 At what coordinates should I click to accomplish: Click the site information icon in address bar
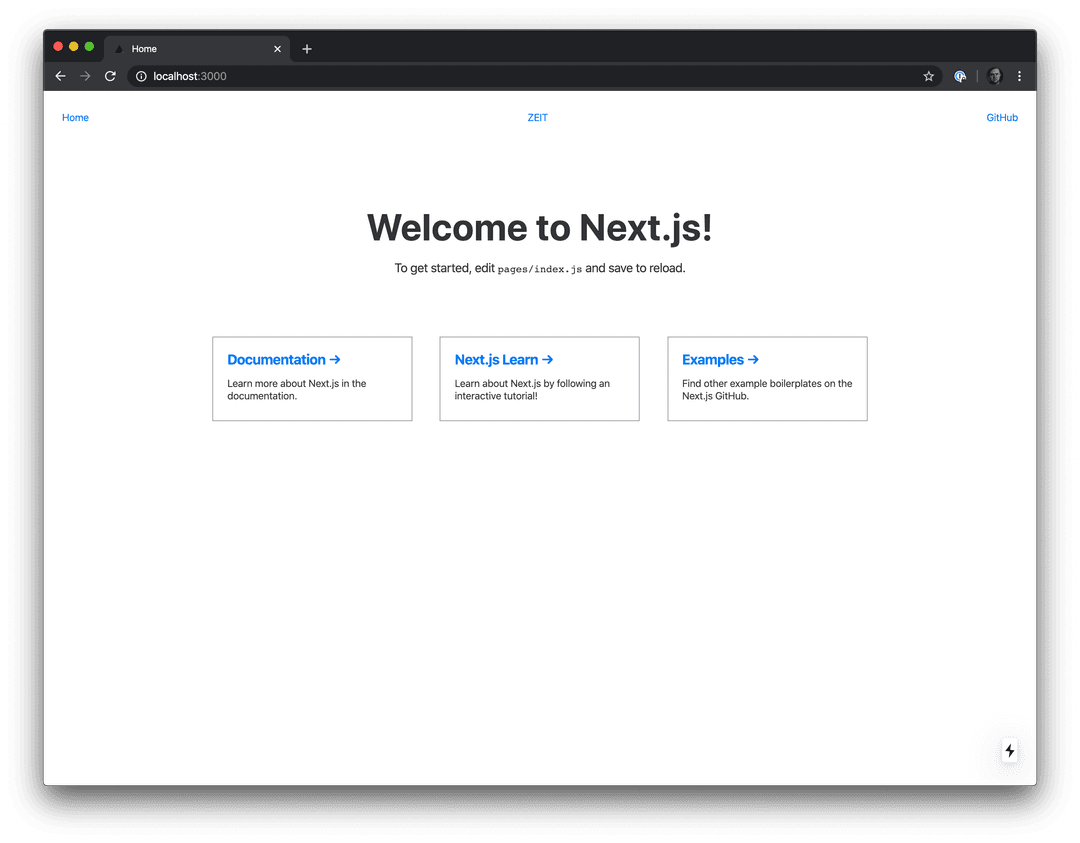141,76
